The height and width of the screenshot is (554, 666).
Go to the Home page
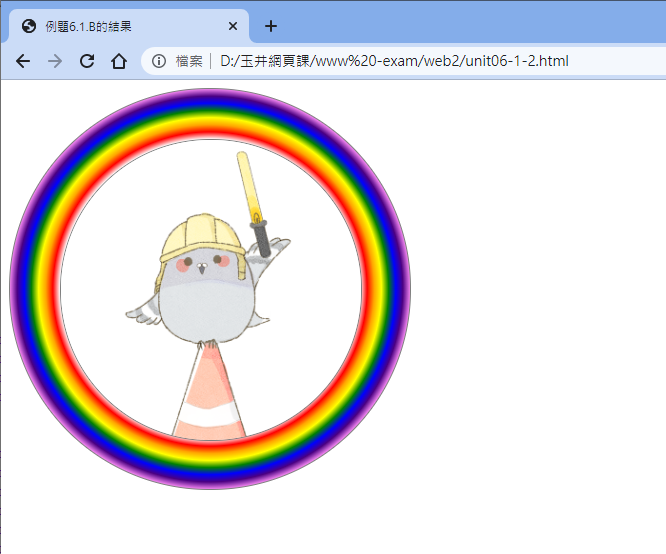118,61
